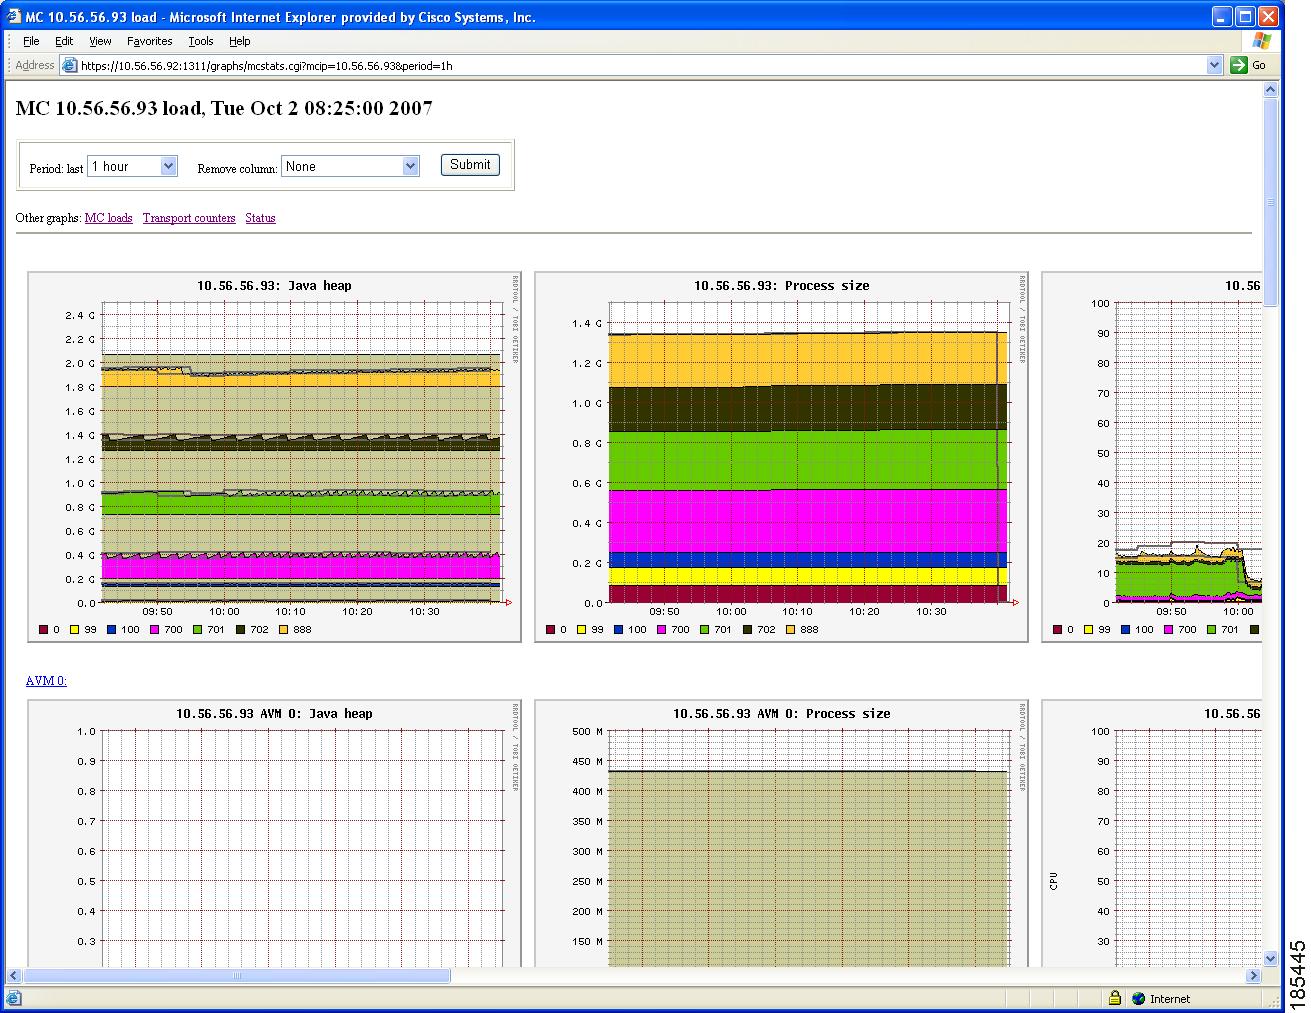This screenshot has width=1311, height=1013.
Task: Click the Go label text in the address bar
Action: coord(1259,65)
